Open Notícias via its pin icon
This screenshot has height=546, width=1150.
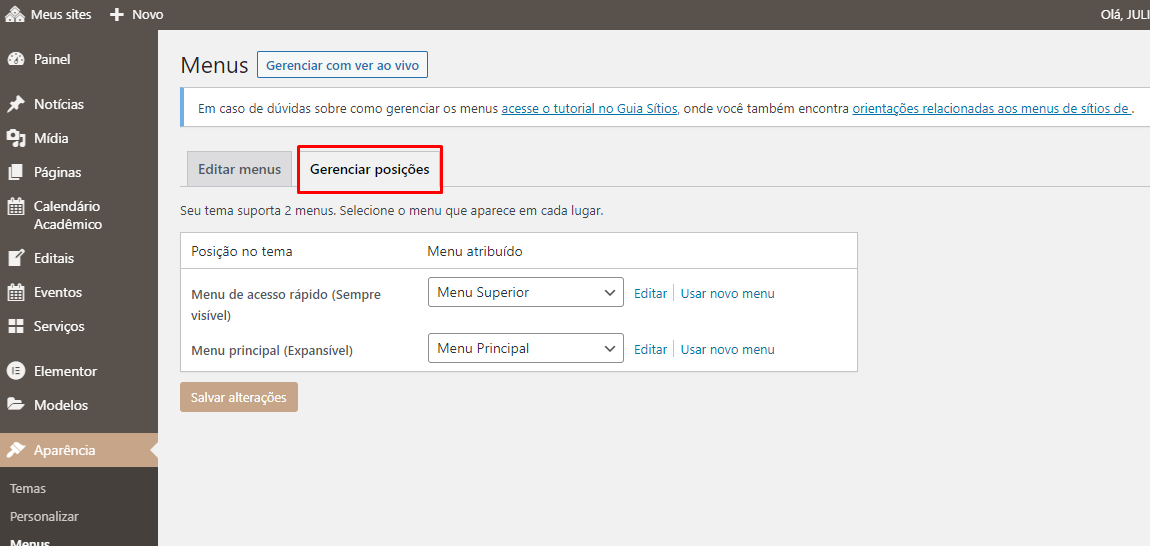pos(16,104)
